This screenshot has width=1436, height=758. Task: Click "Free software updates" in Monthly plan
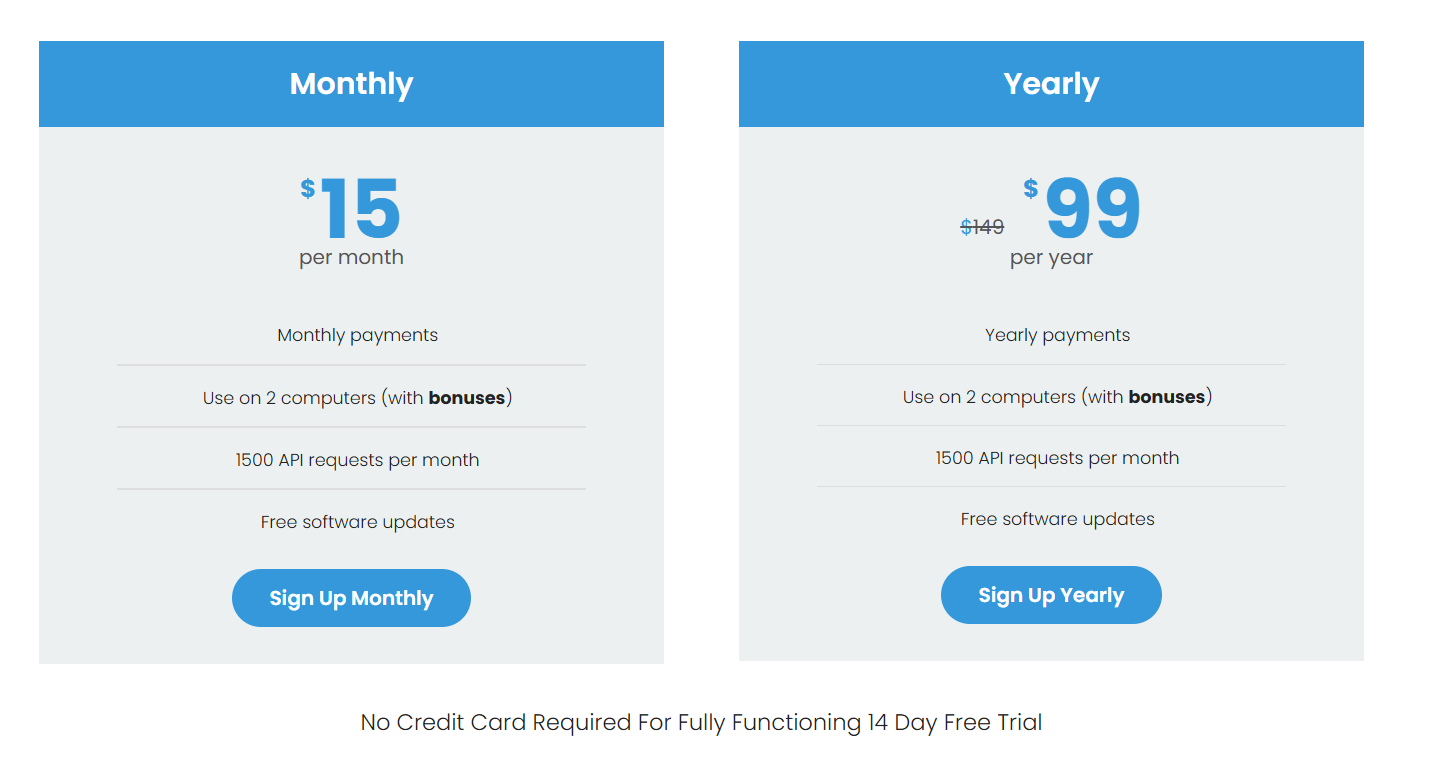(357, 522)
